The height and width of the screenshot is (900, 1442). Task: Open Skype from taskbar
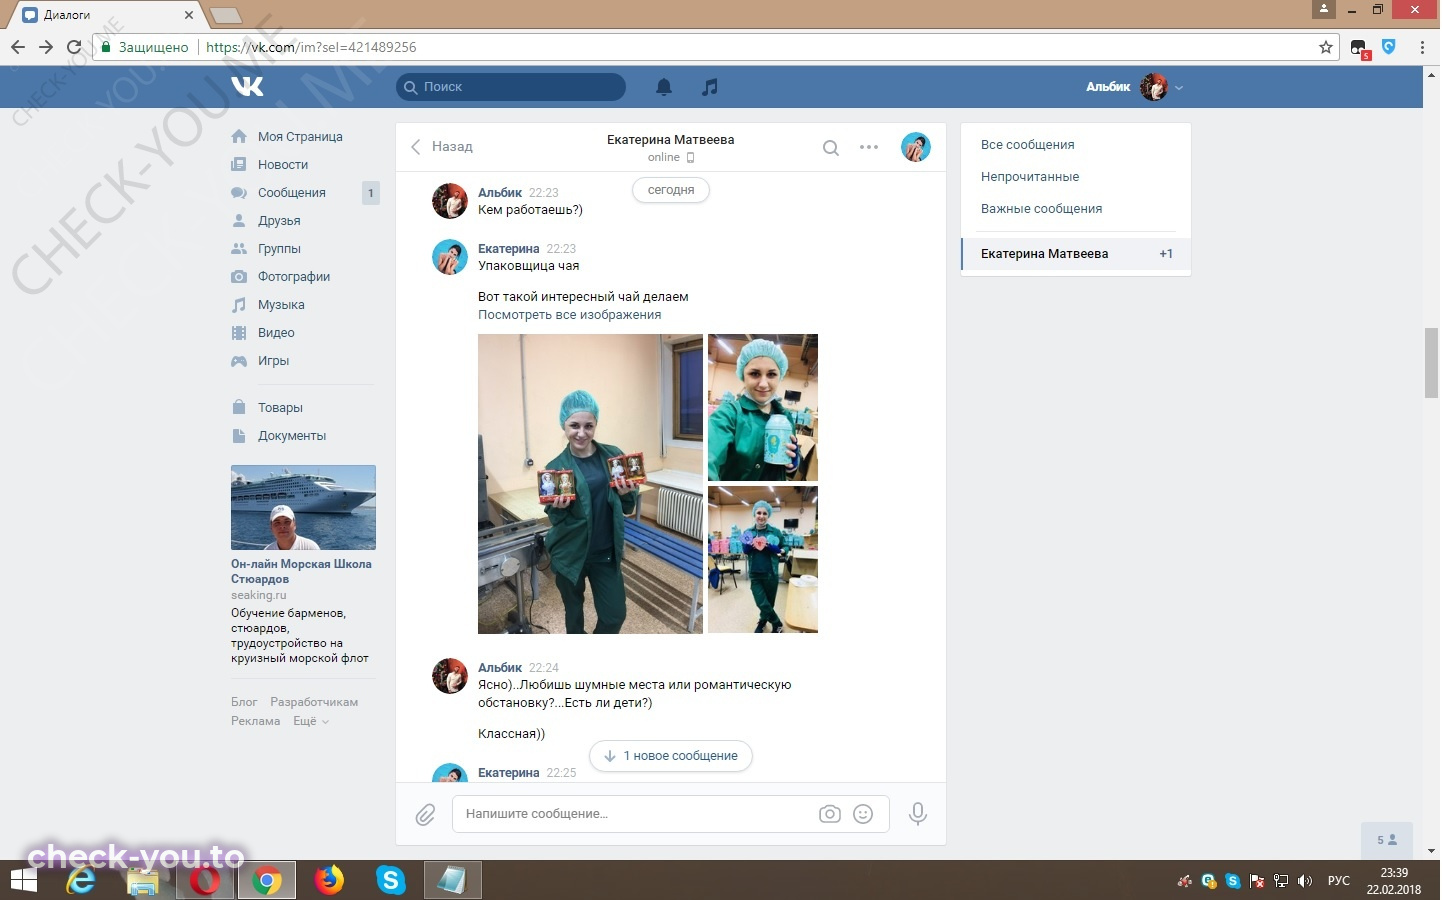[x=390, y=881]
